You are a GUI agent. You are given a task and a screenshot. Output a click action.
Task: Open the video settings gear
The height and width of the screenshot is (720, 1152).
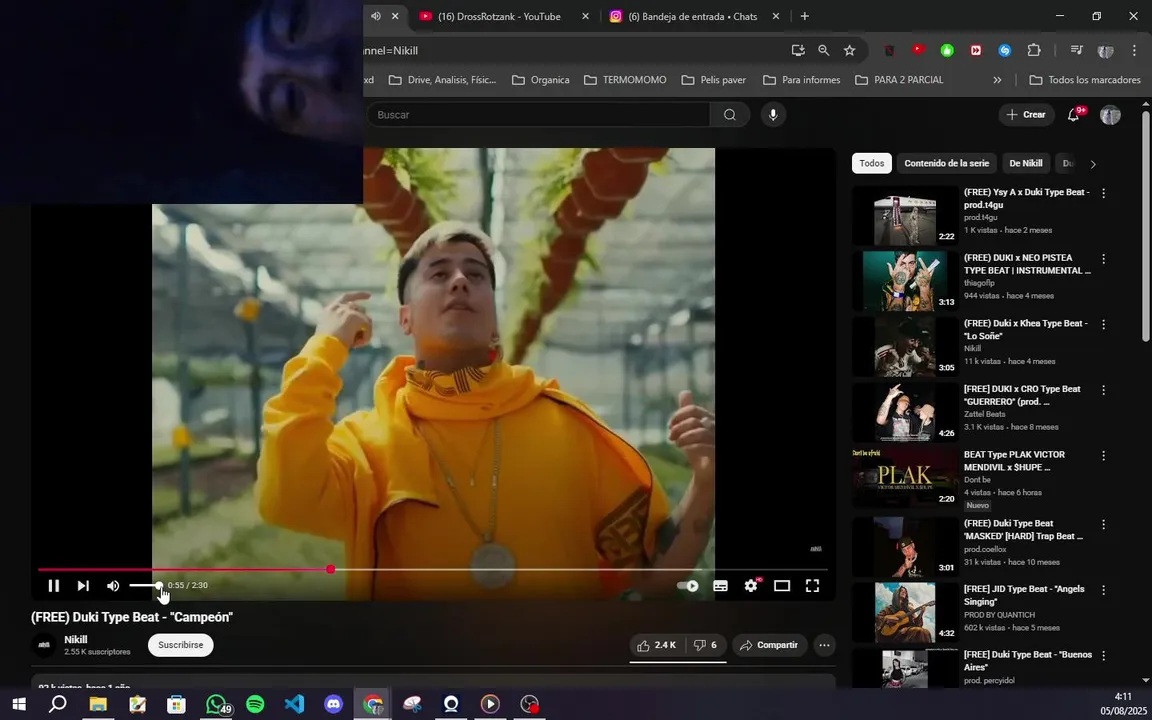coord(751,586)
